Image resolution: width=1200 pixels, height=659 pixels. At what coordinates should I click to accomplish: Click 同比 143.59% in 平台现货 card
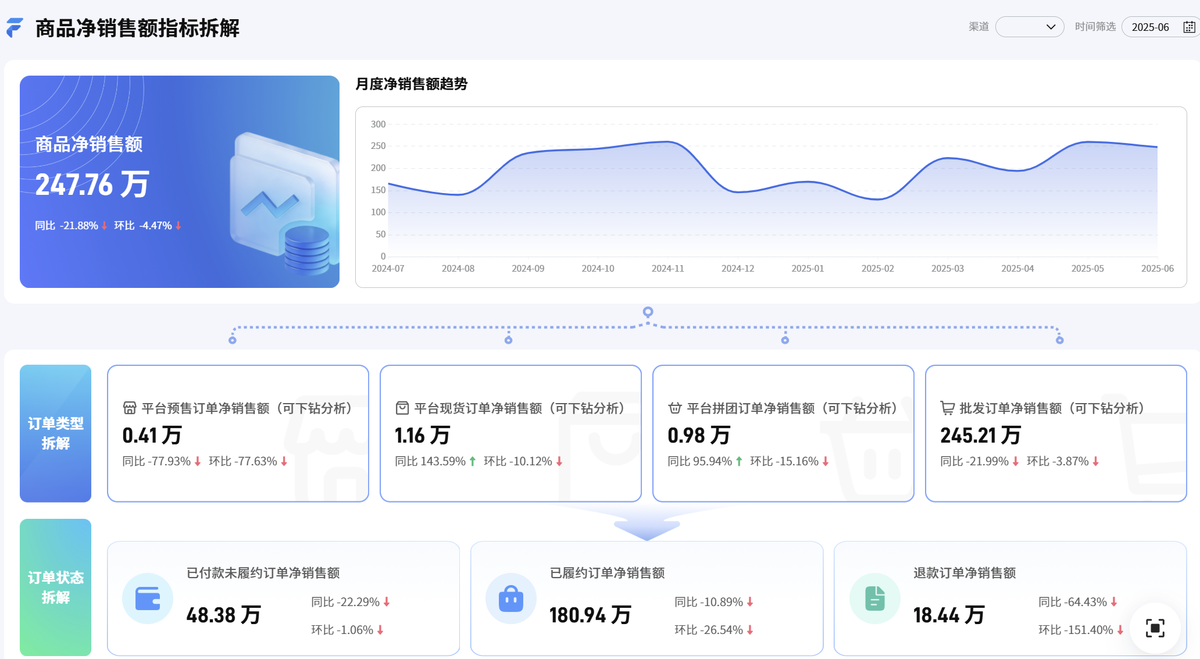(x=435, y=461)
